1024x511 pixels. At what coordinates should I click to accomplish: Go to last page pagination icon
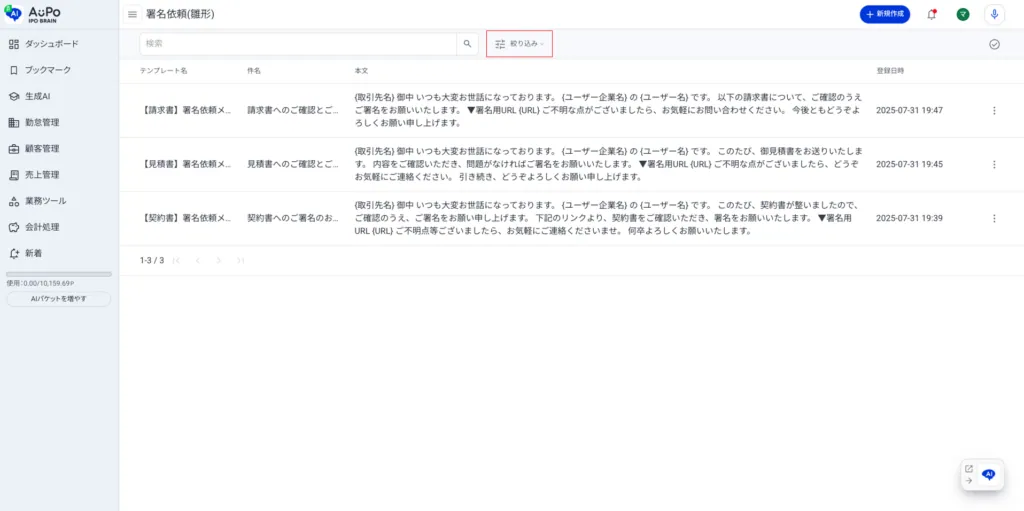click(240, 260)
